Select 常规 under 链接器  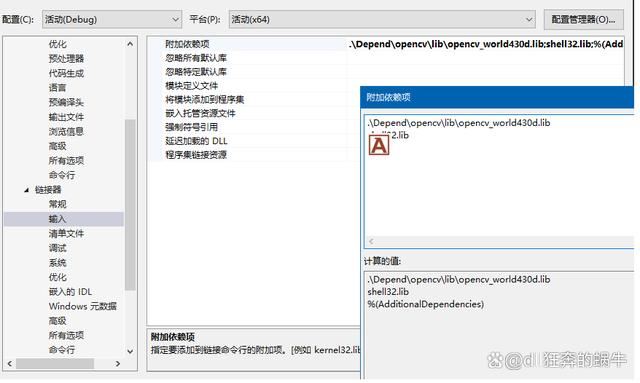pyautogui.click(x=57, y=204)
